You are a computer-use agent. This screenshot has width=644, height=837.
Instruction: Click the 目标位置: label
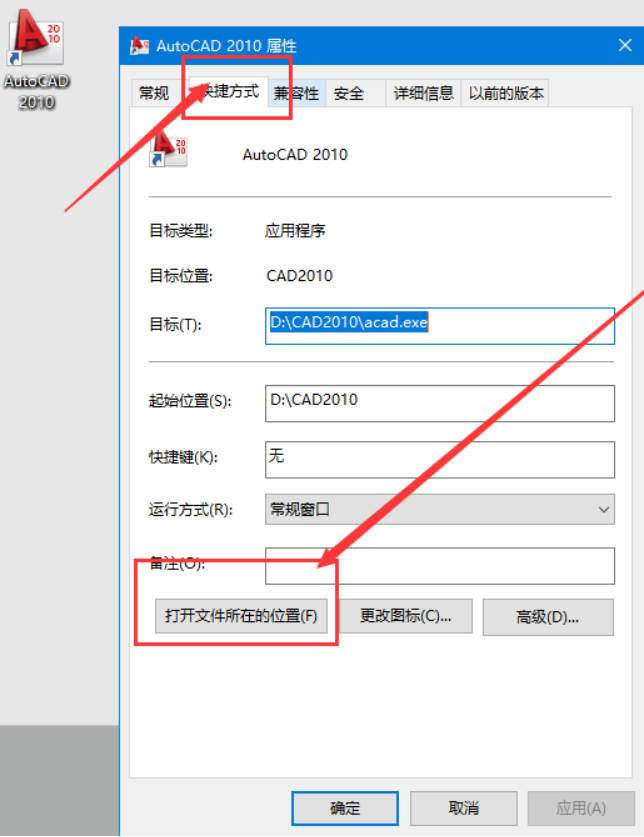180,276
